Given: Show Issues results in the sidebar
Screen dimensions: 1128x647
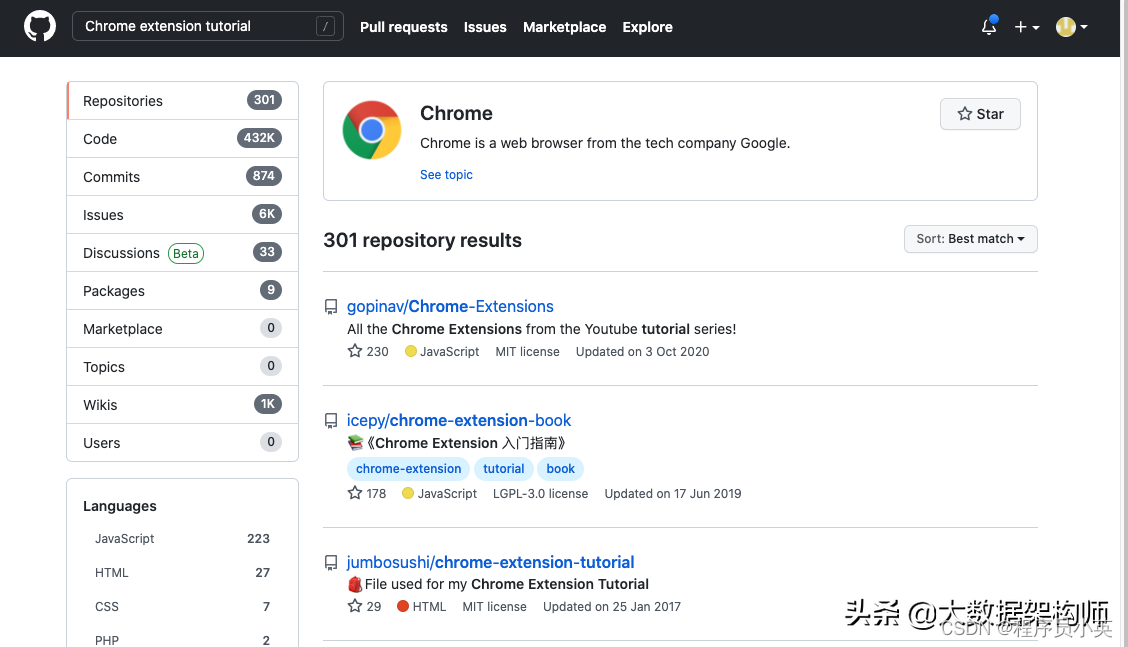Looking at the screenshot, I should tap(183, 215).
